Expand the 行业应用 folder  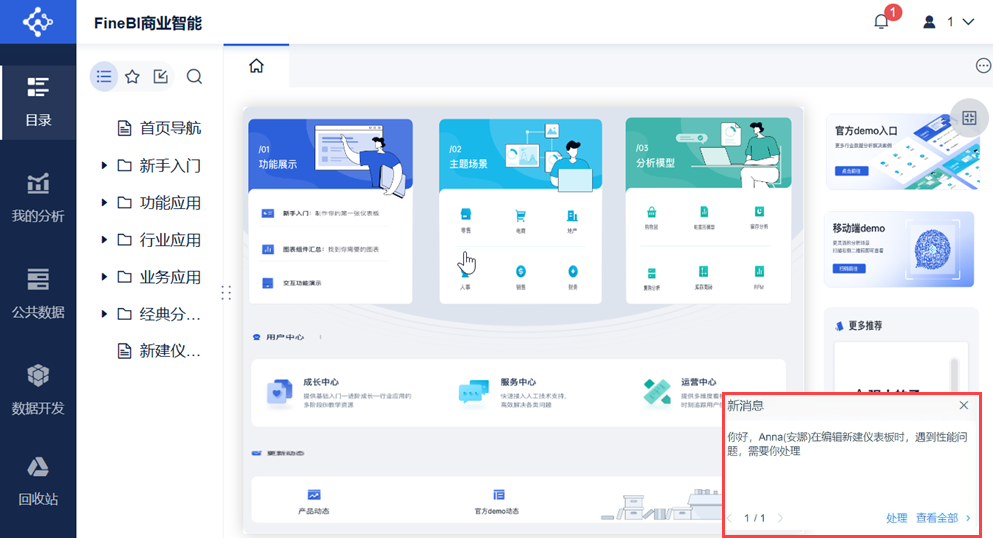pyautogui.click(x=104, y=240)
